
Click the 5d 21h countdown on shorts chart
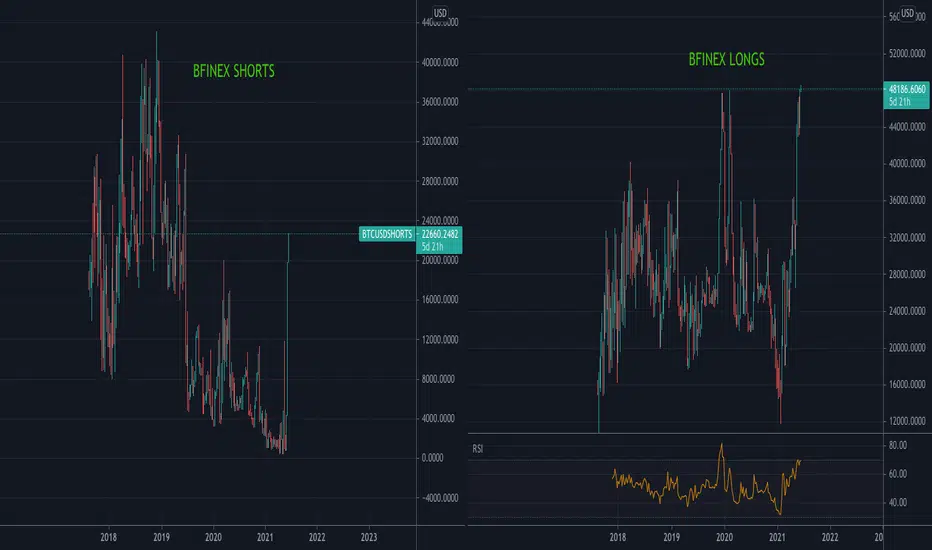click(x=432, y=246)
